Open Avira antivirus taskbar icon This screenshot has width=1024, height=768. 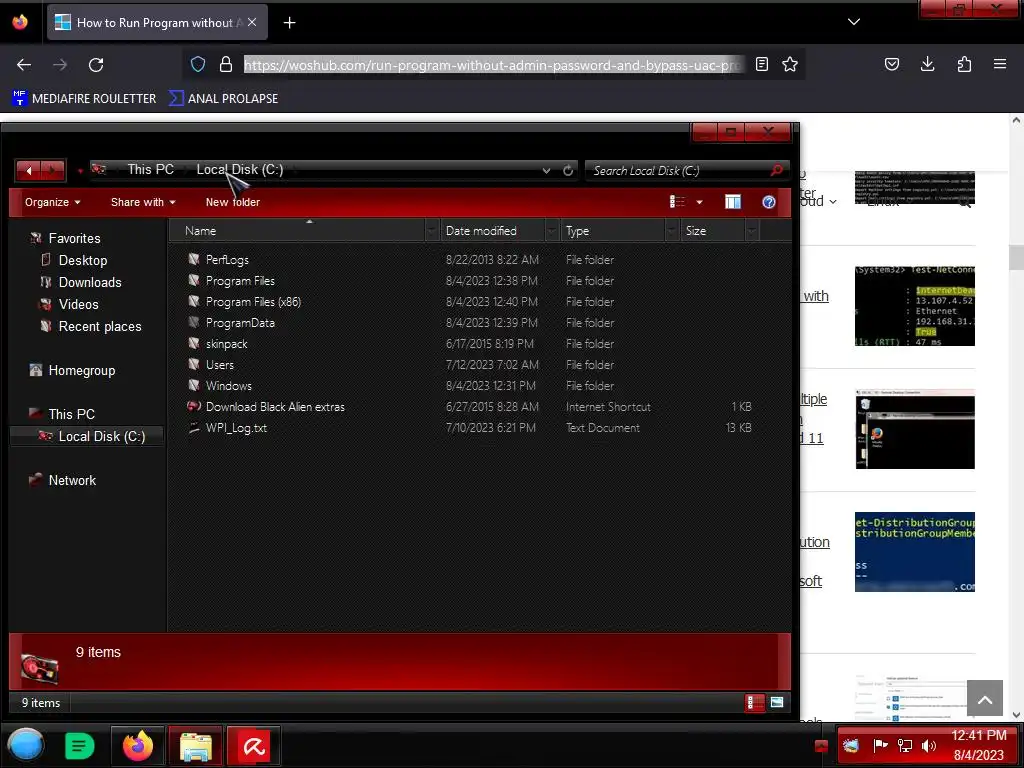tap(253, 746)
